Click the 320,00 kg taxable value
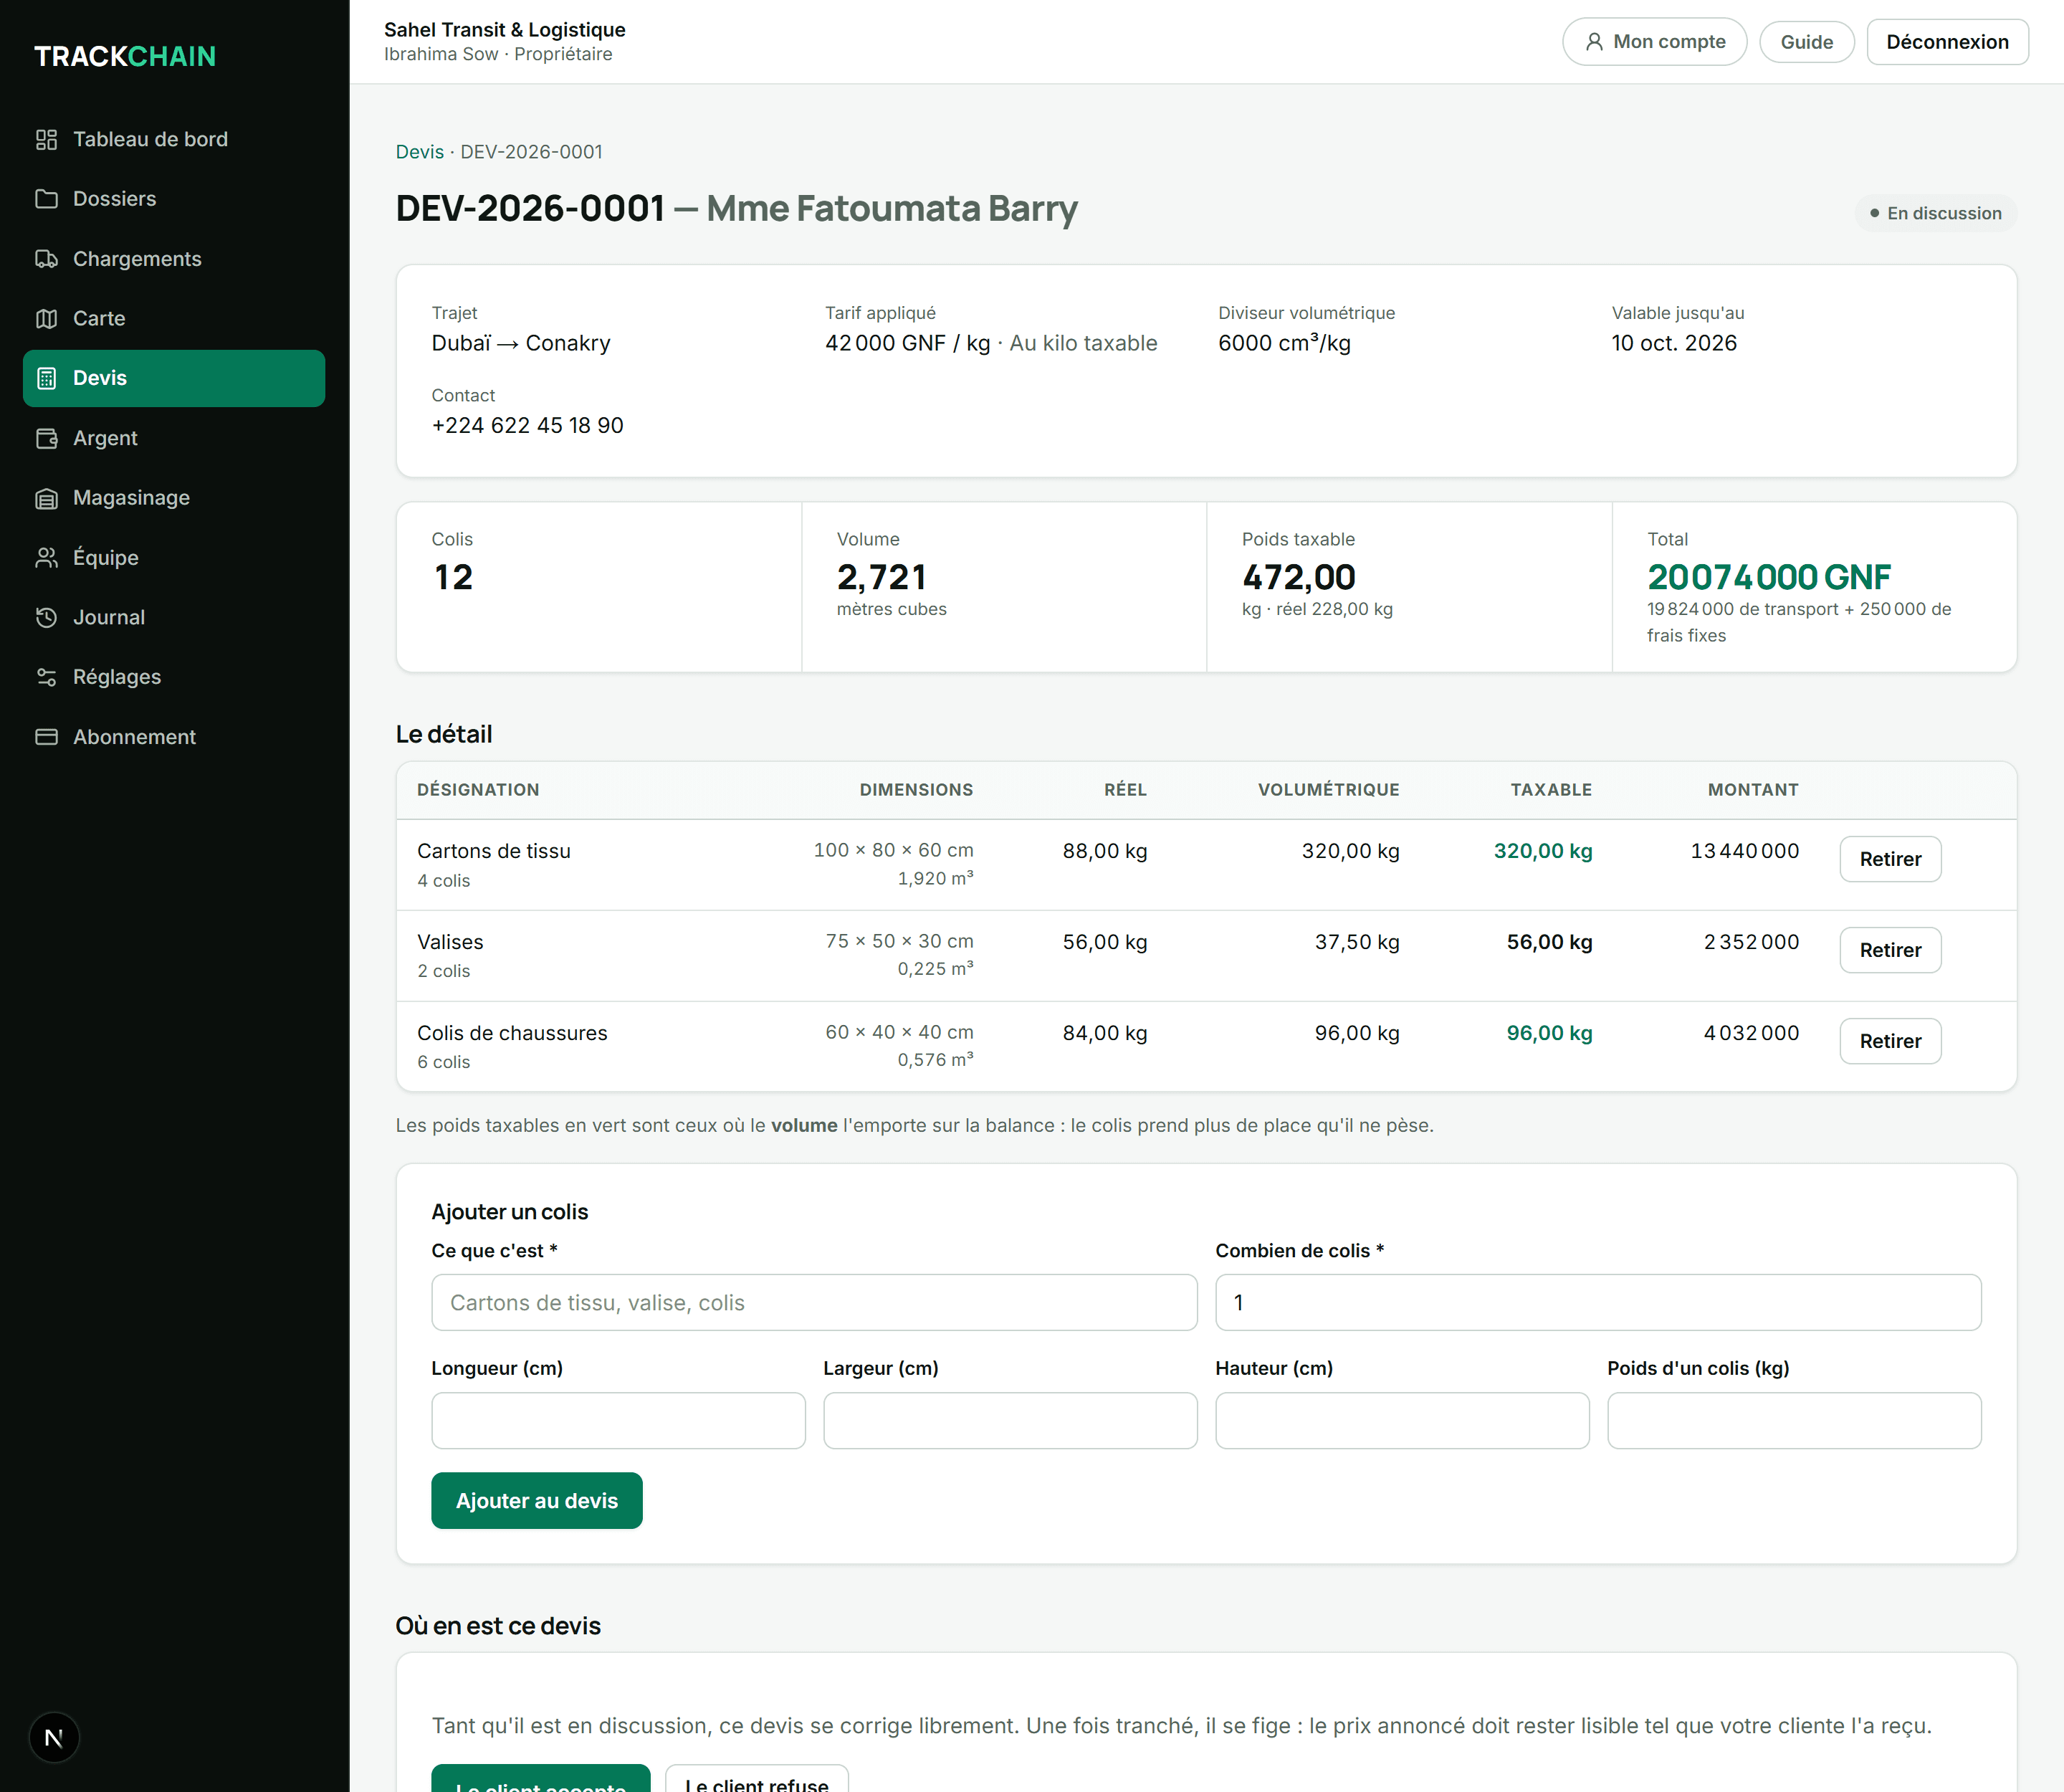The image size is (2064, 1792). (x=1543, y=851)
